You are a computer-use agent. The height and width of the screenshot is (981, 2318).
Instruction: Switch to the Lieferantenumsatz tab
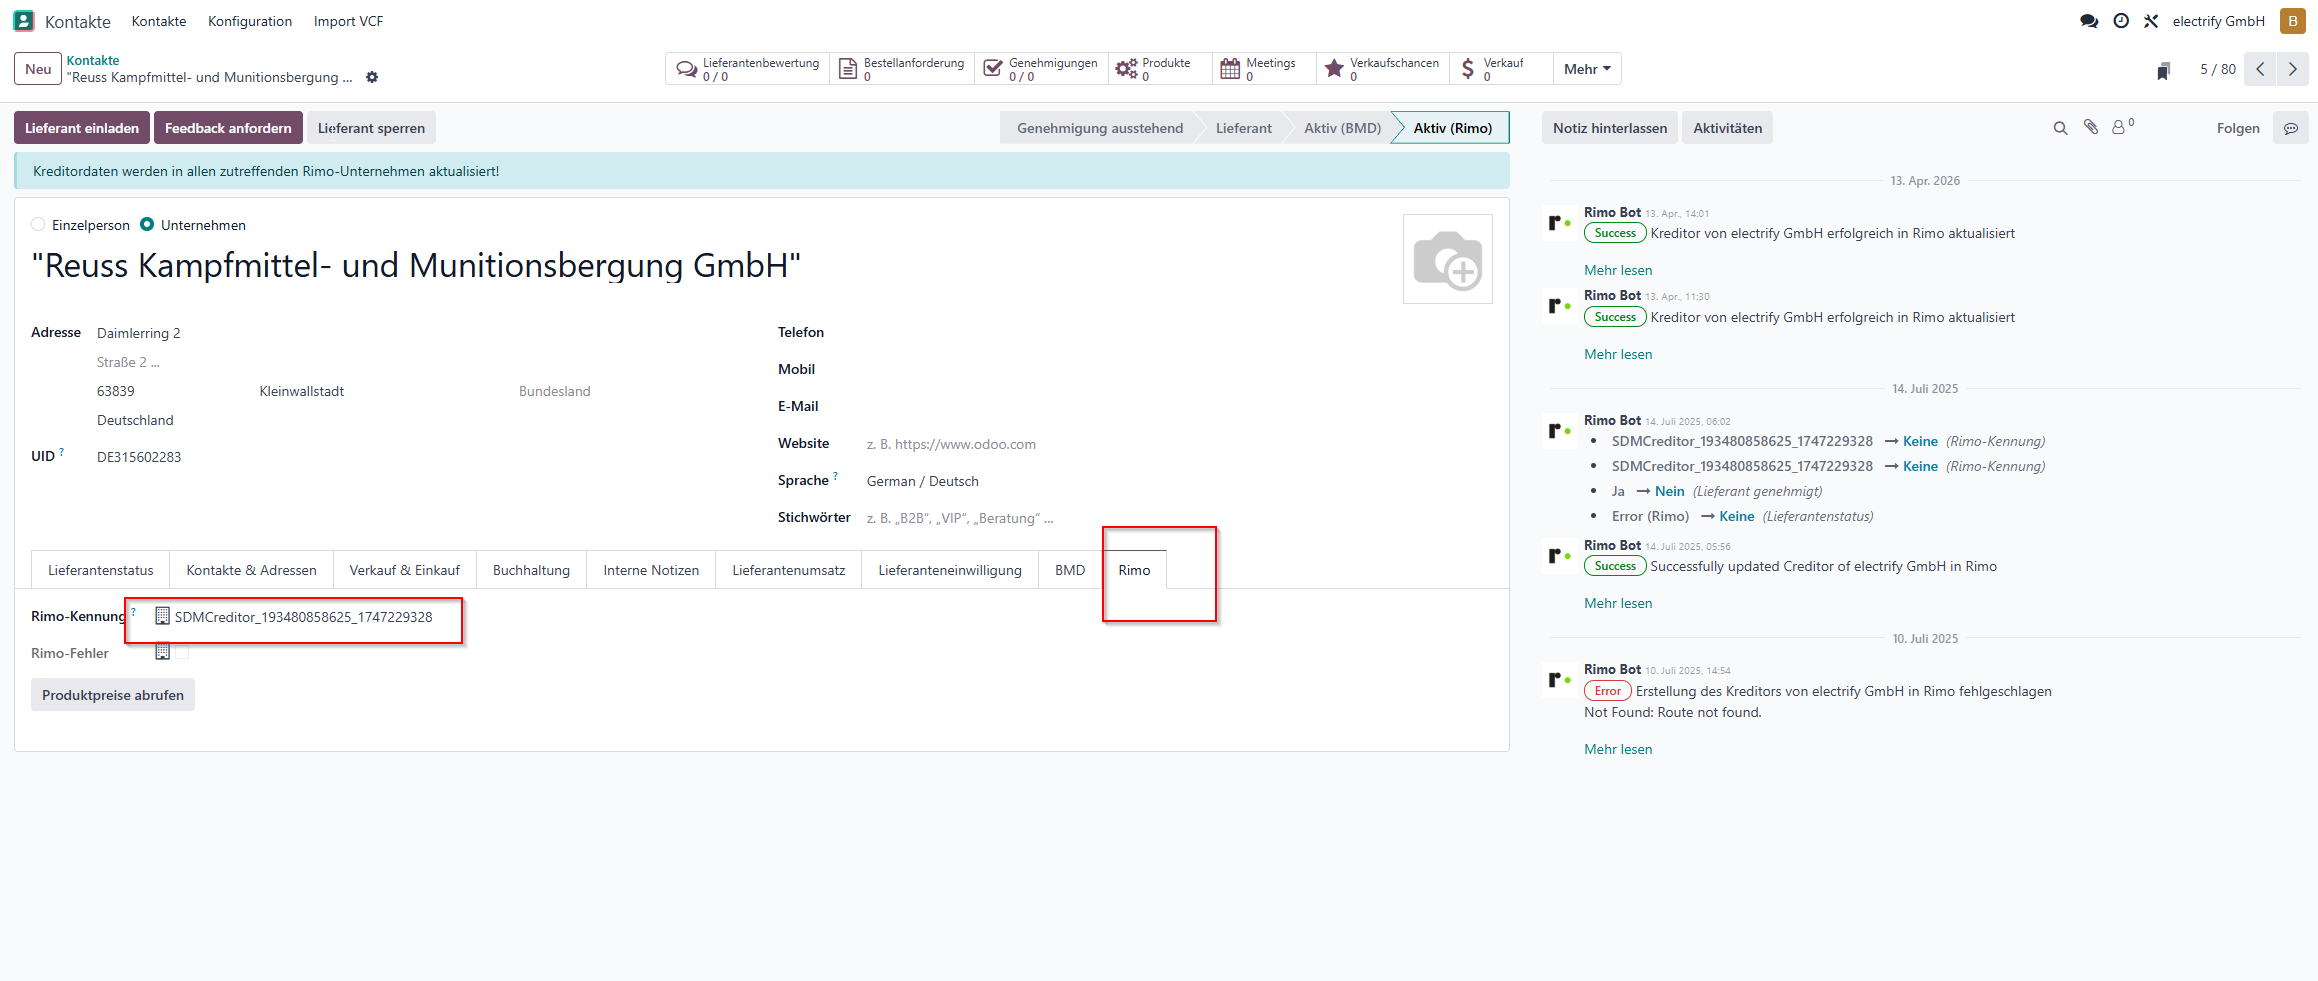click(789, 570)
